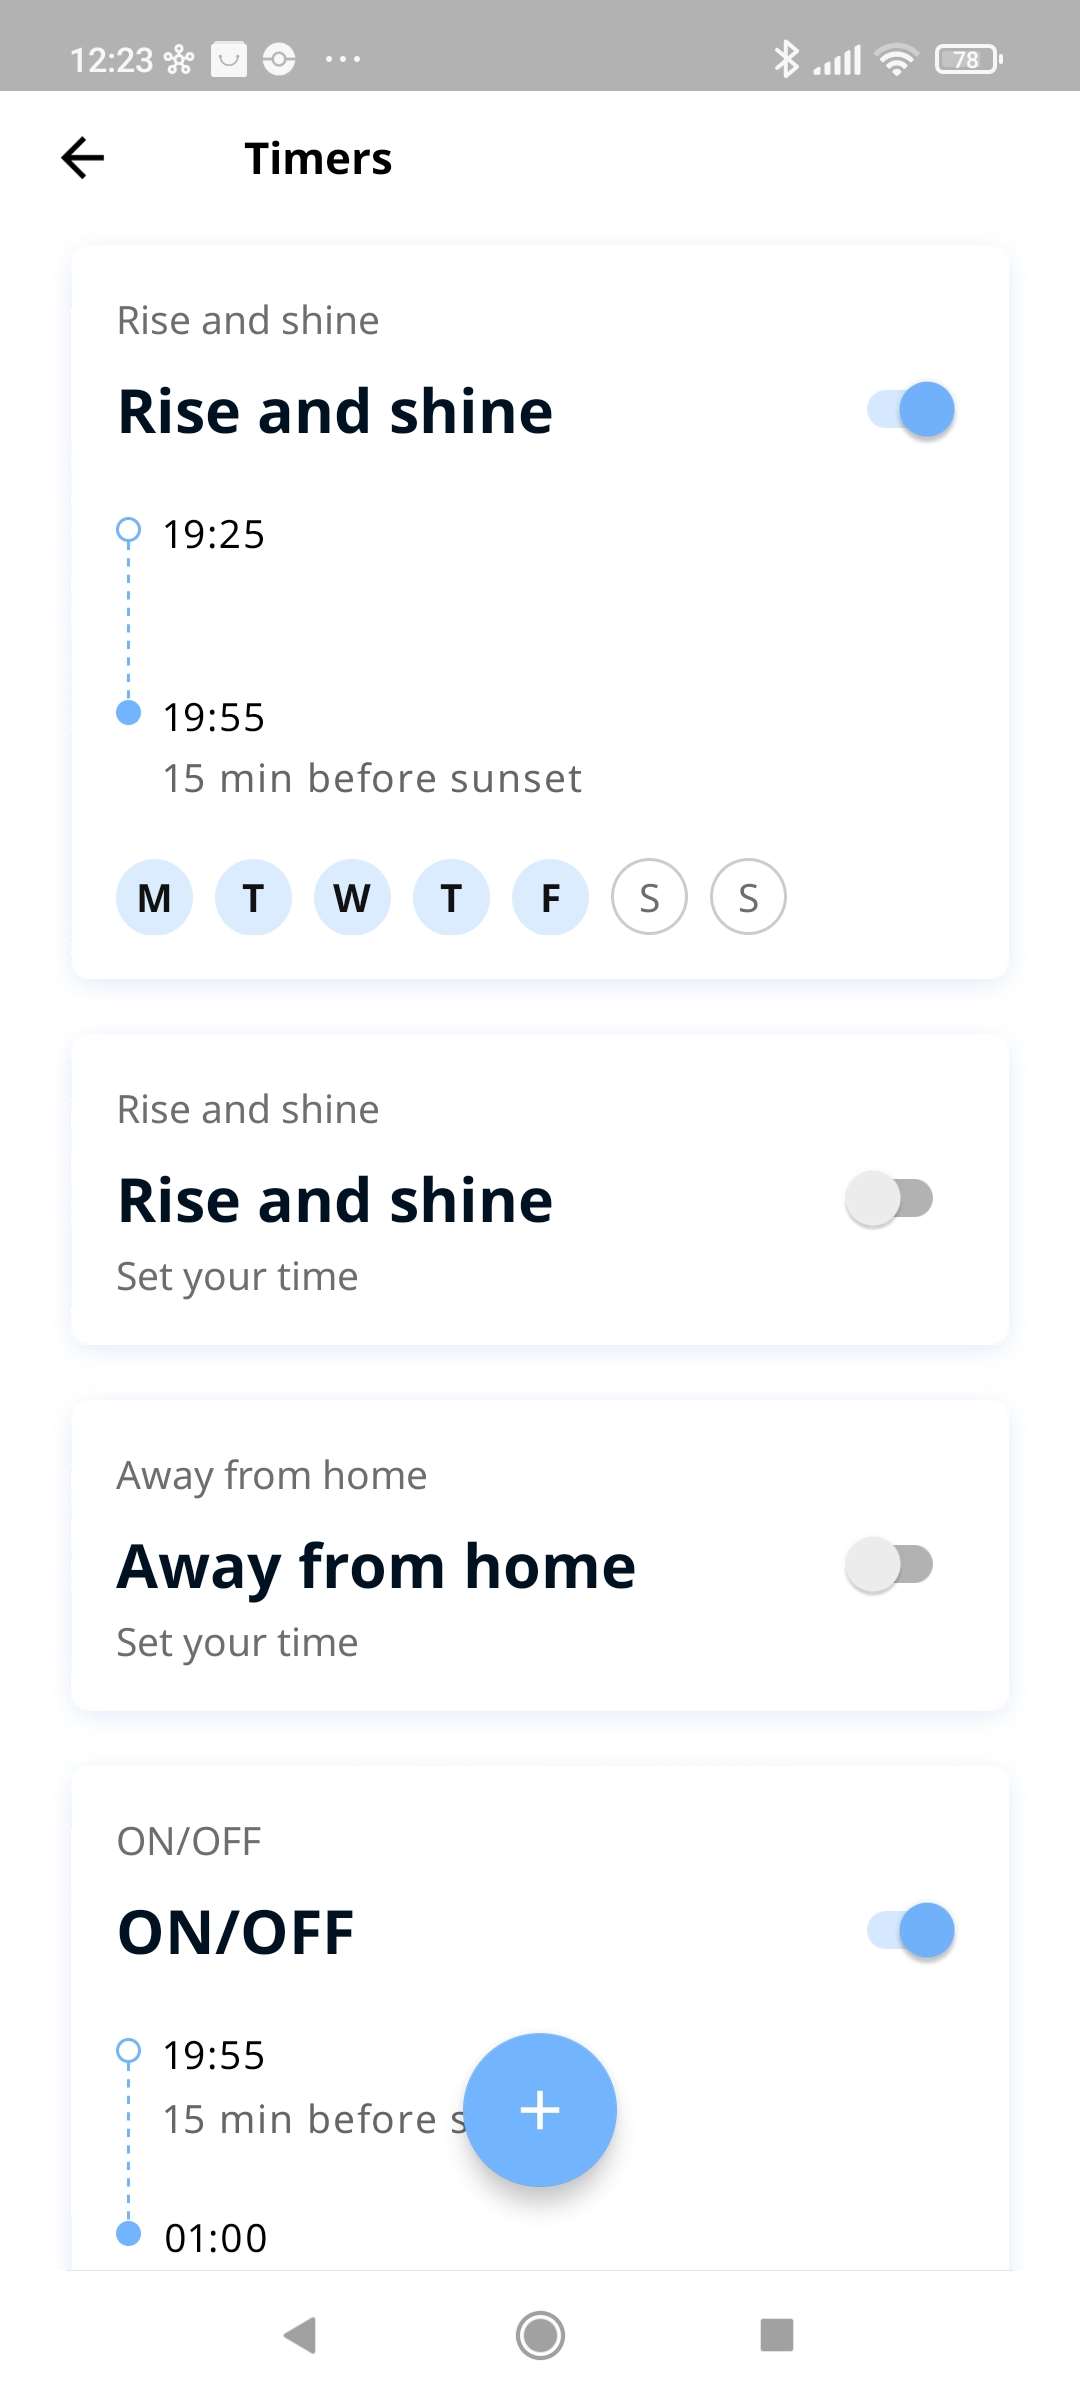Turn on Away from home timer
This screenshot has width=1080, height=2400.
(889, 1565)
